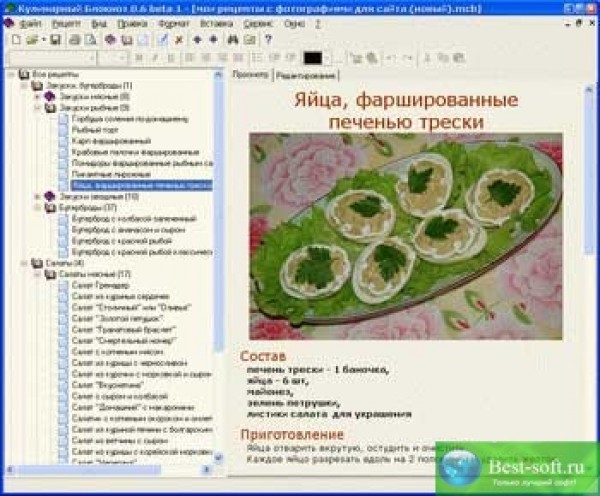Switch to the Просмотр tab

click(251, 75)
